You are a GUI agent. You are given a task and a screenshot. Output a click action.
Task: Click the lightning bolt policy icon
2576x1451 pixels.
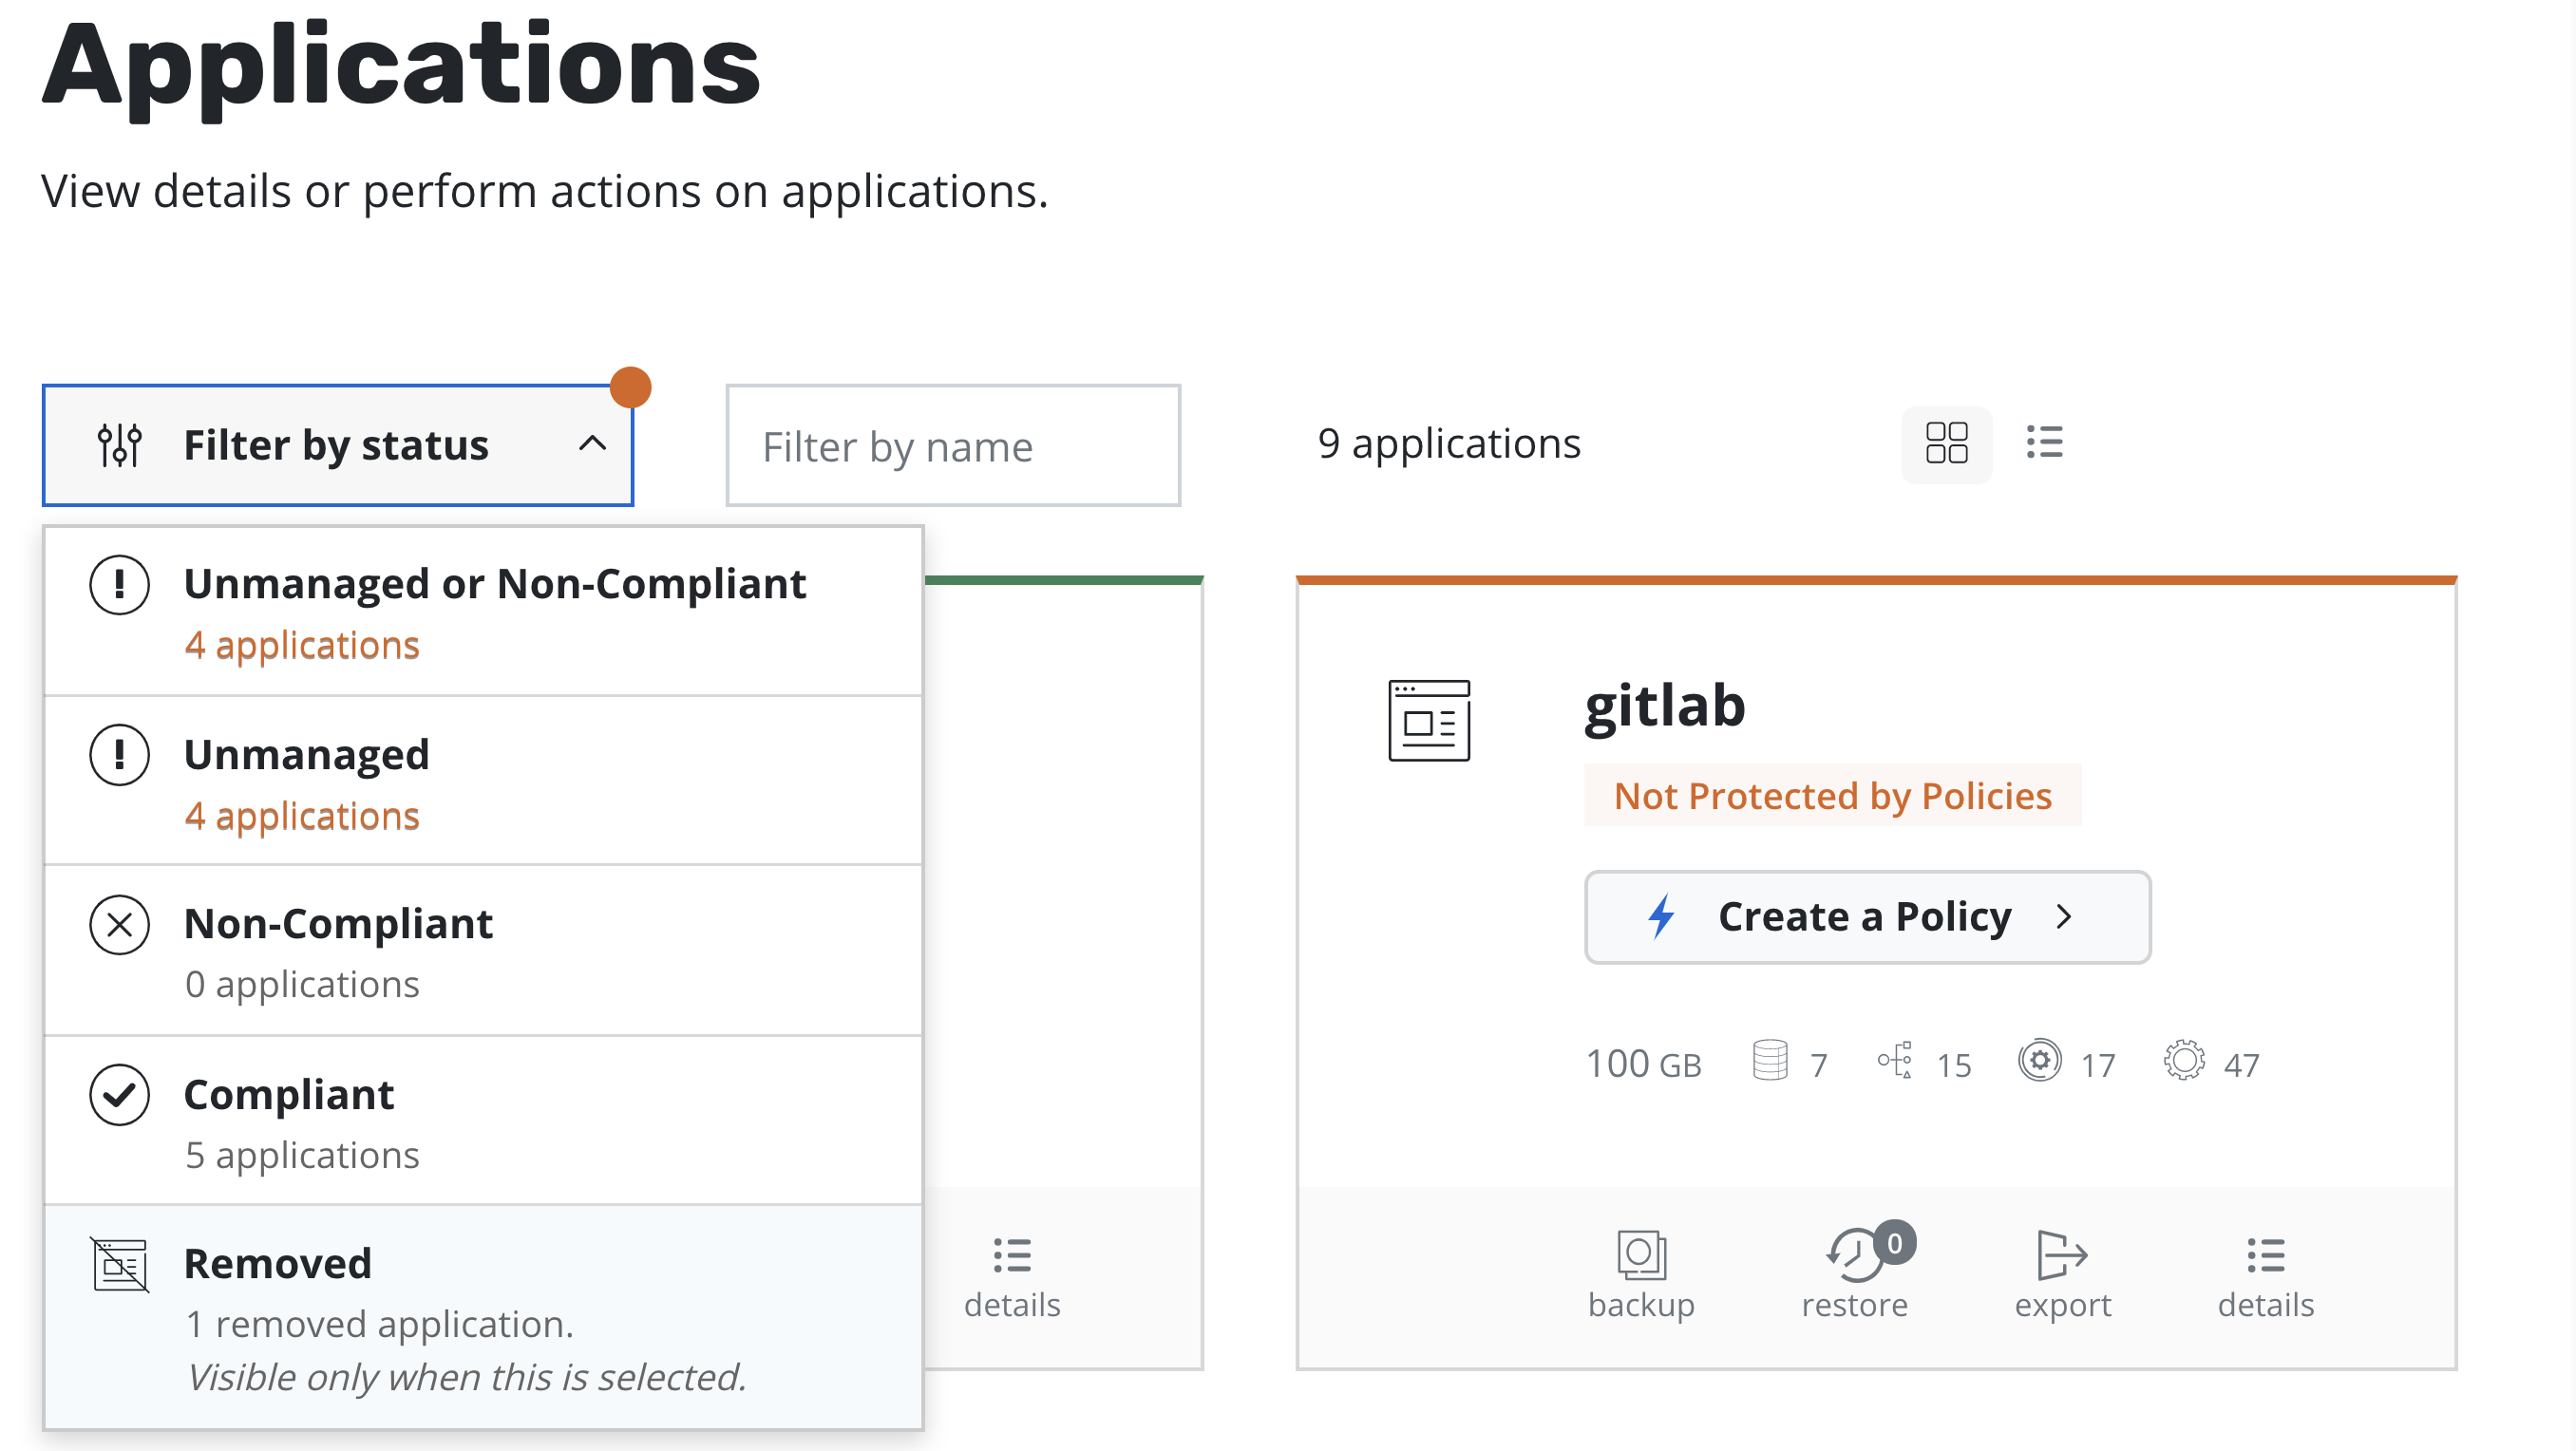(1661, 916)
